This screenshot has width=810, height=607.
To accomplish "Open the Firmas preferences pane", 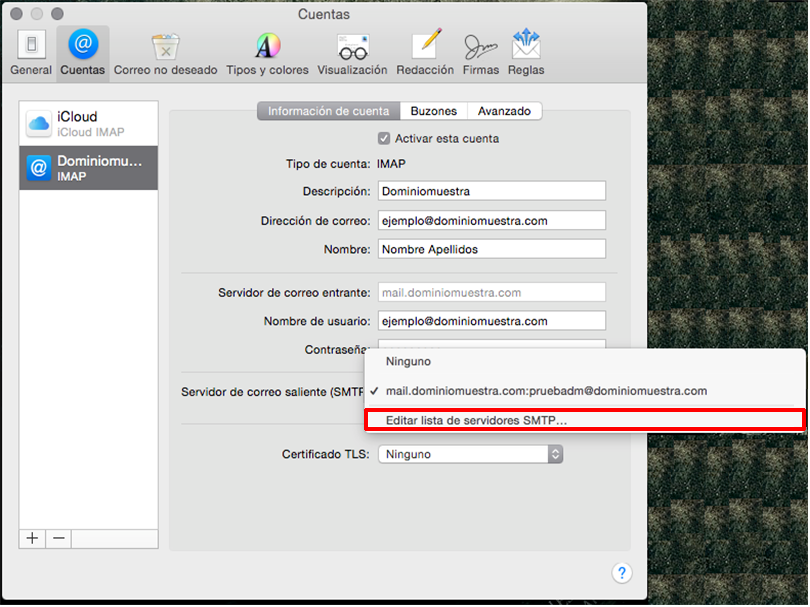I will 480,53.
